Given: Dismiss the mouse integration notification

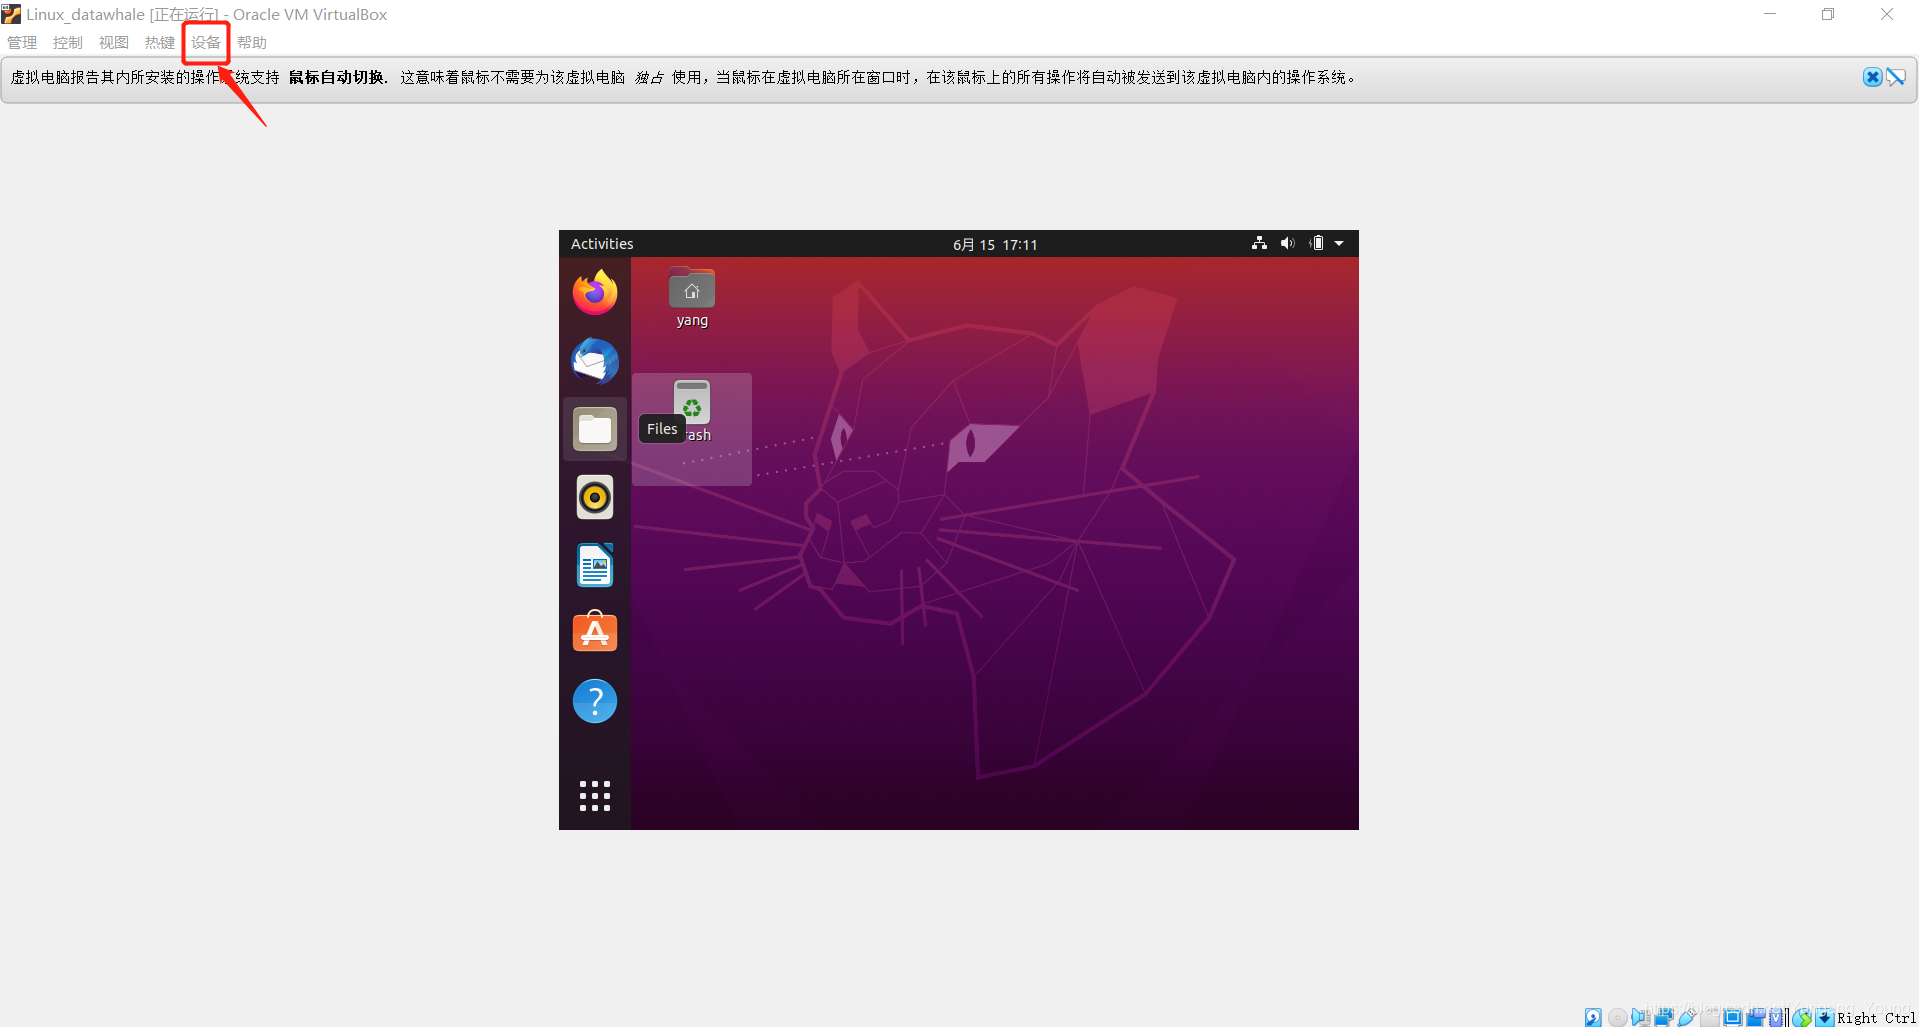Looking at the screenshot, I should point(1872,77).
